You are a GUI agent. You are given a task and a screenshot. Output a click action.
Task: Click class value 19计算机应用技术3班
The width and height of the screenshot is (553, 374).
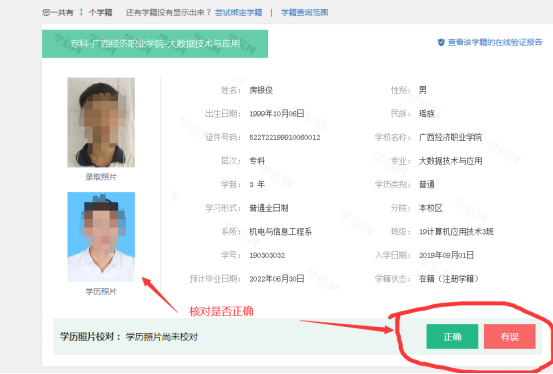[x=456, y=232]
